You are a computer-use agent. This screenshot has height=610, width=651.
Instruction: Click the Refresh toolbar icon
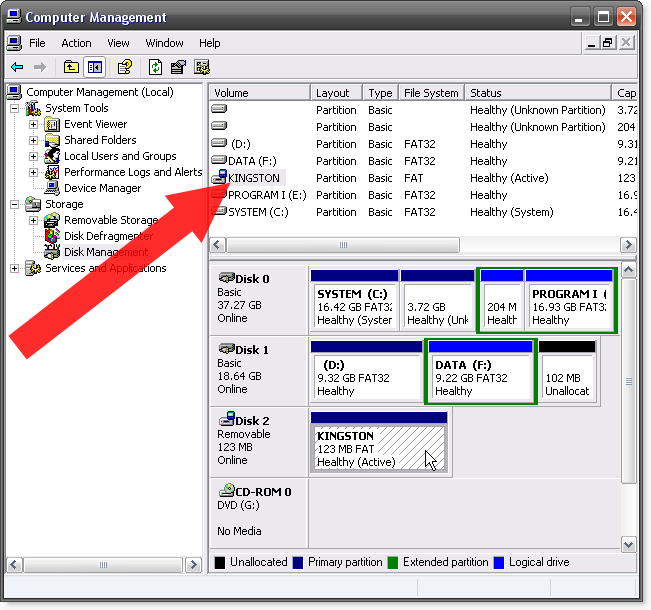(155, 67)
